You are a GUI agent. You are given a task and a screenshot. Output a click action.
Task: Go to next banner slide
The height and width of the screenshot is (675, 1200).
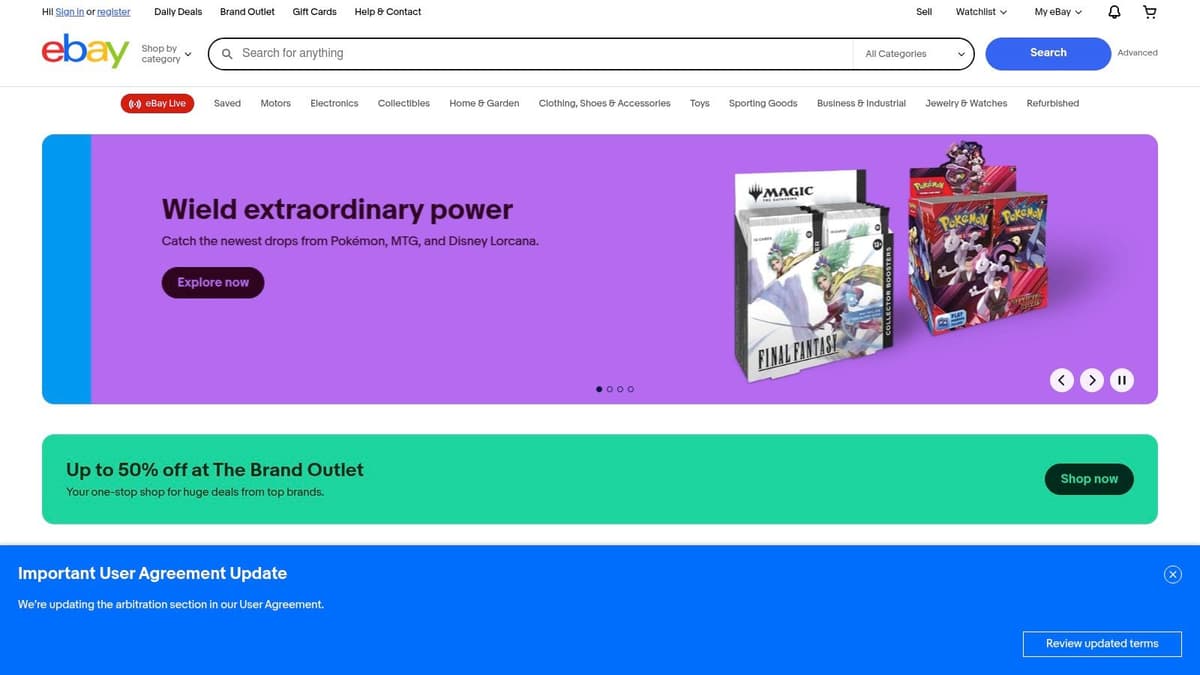point(1092,380)
